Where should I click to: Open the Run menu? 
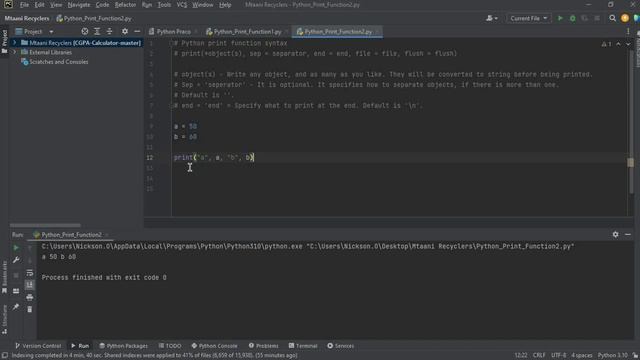pyautogui.click(x=147, y=5)
